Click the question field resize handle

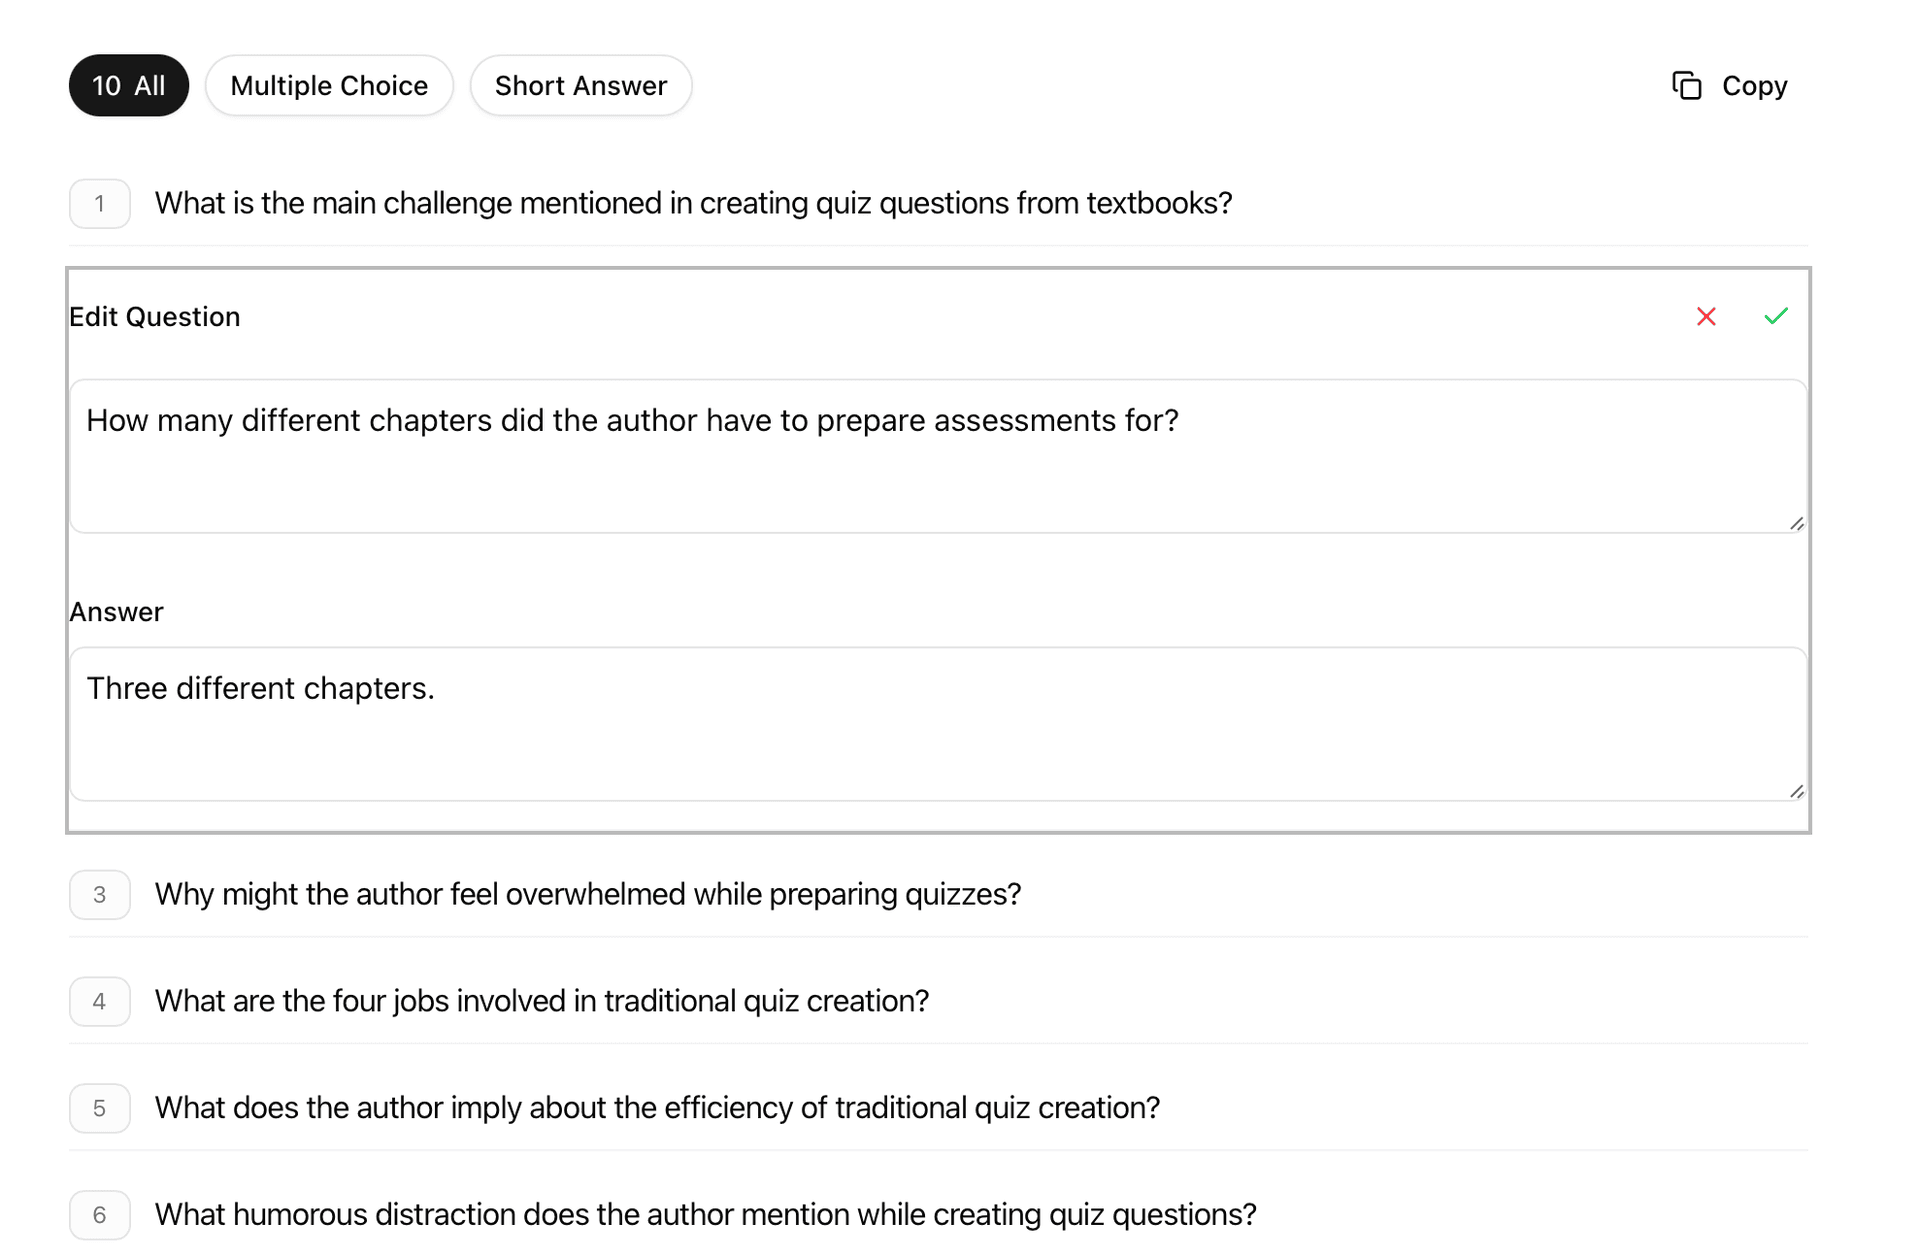[1795, 523]
